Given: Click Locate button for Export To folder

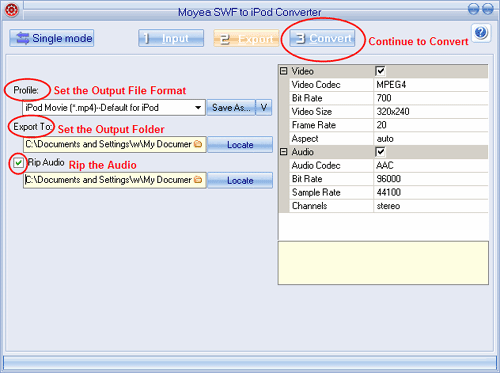Looking at the screenshot, I should tap(240, 144).
